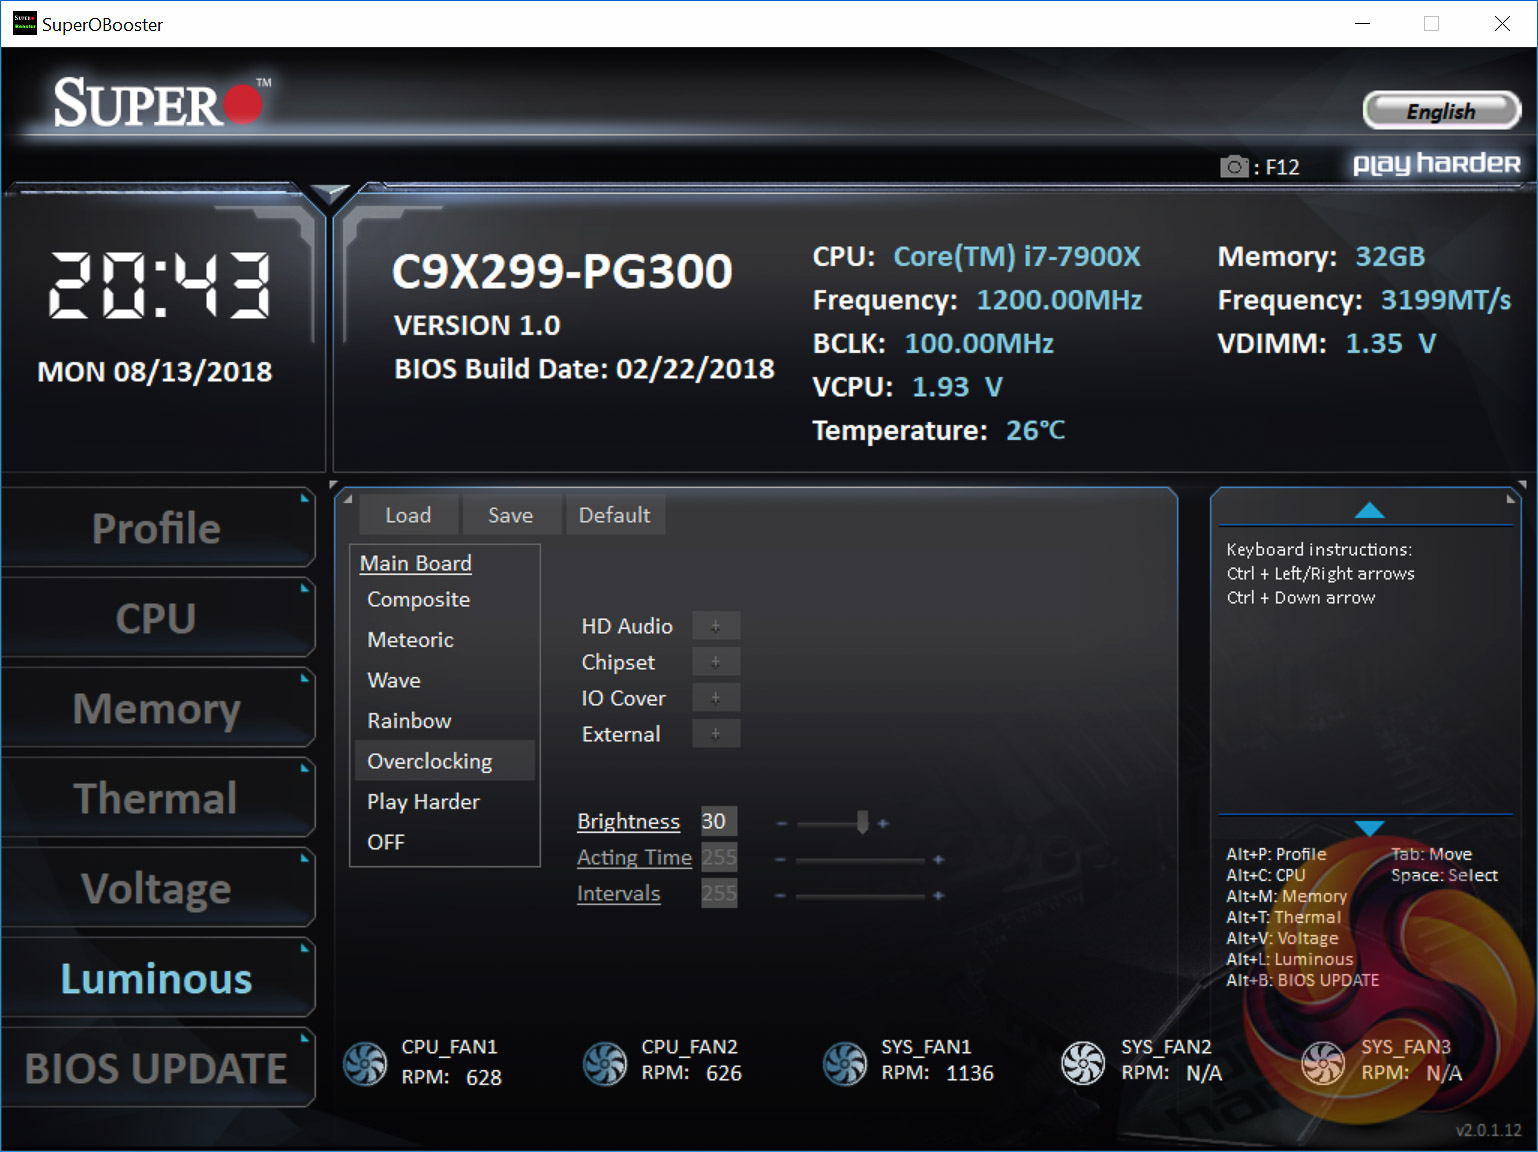Click the 26°C temperature reading
Viewport: 1538px width, 1152px height.
(x=1036, y=430)
